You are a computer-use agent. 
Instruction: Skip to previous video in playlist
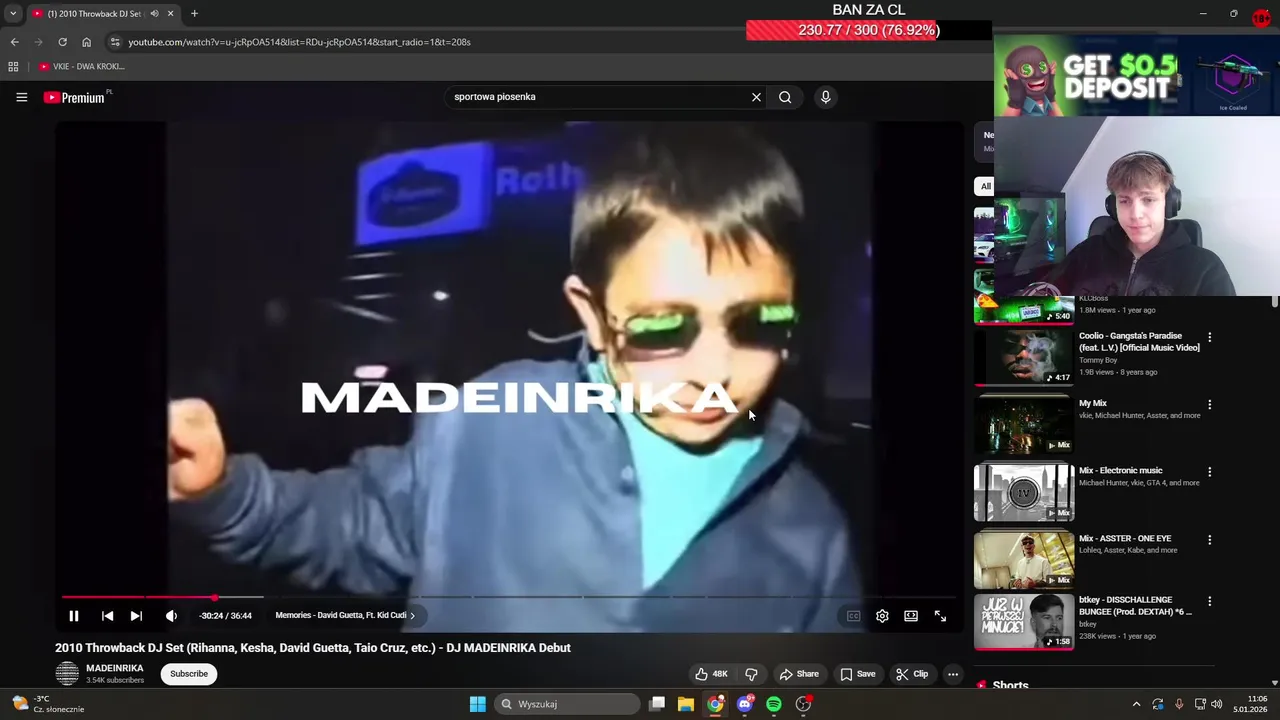107,616
